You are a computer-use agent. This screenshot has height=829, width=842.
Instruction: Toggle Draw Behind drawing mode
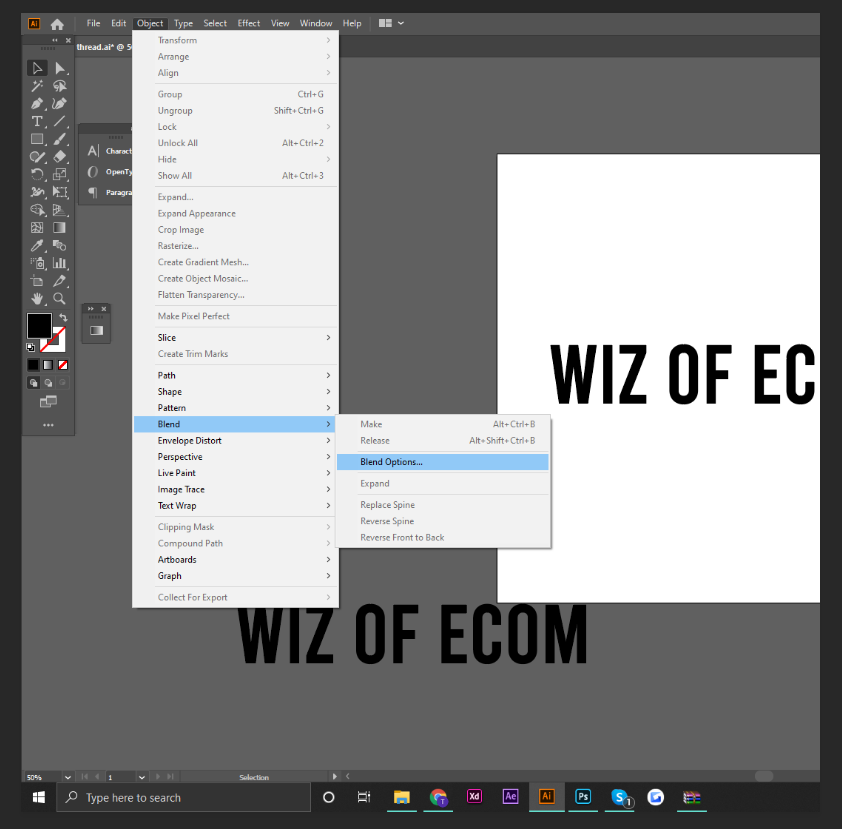[x=48, y=383]
